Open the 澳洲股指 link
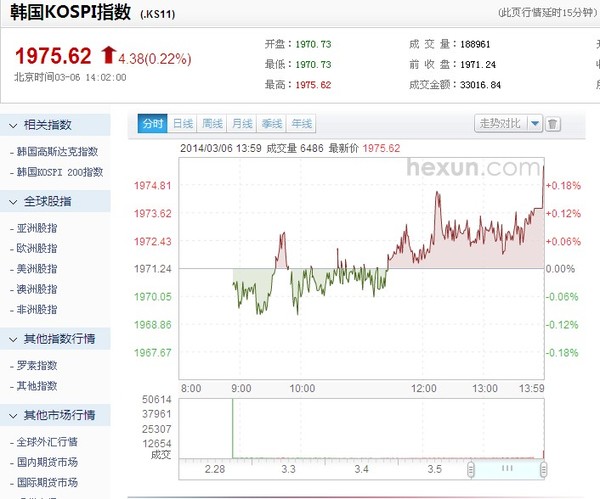This screenshot has width=600, height=499. (37, 289)
